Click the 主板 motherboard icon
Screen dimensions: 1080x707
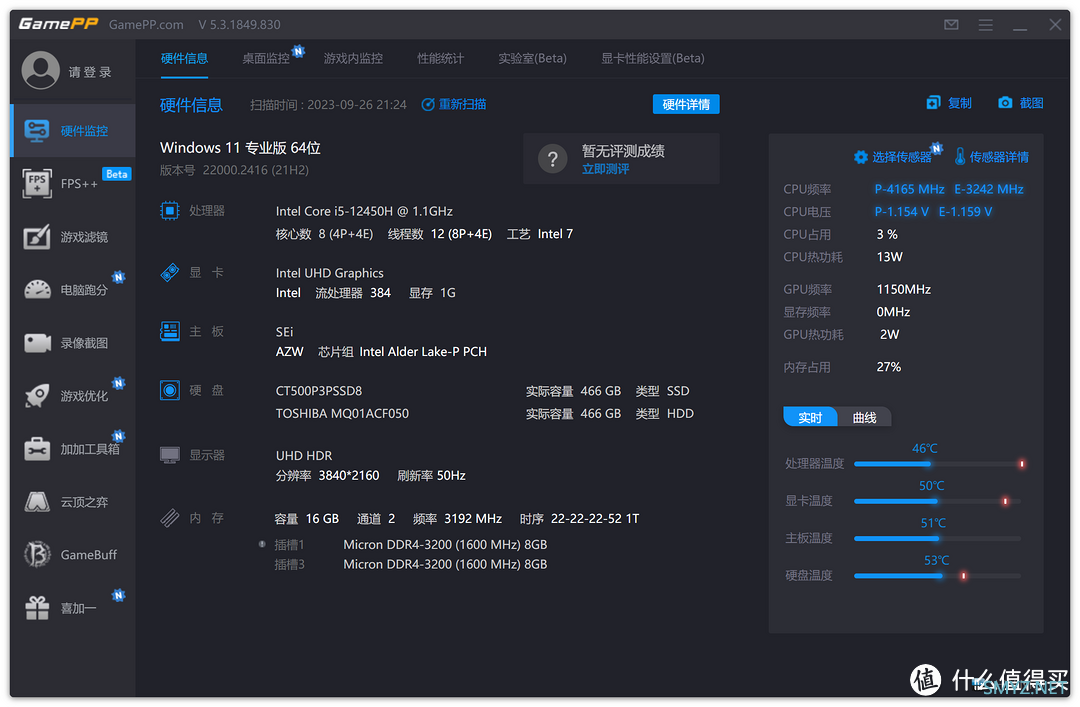(x=169, y=331)
